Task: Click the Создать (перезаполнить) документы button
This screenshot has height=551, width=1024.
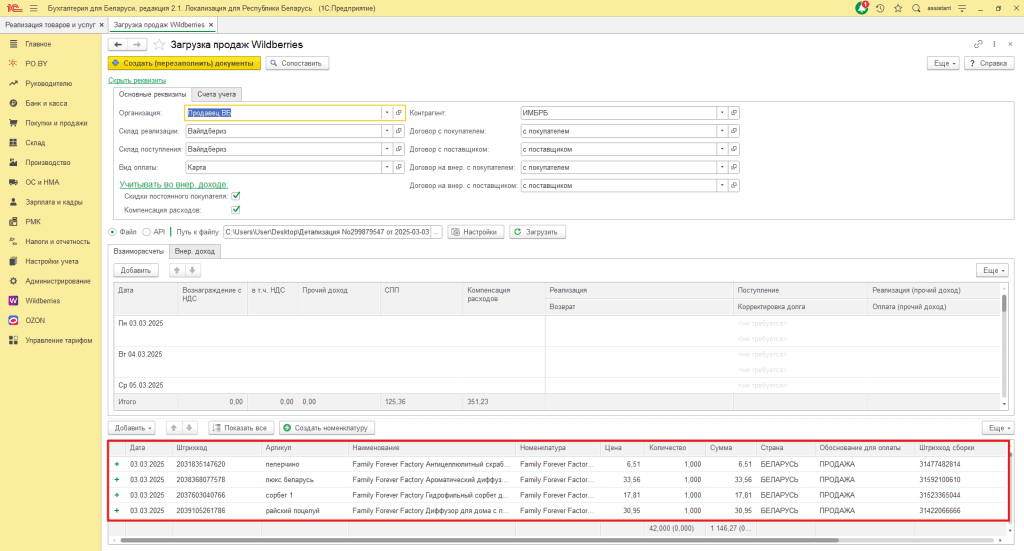Action: coord(184,63)
